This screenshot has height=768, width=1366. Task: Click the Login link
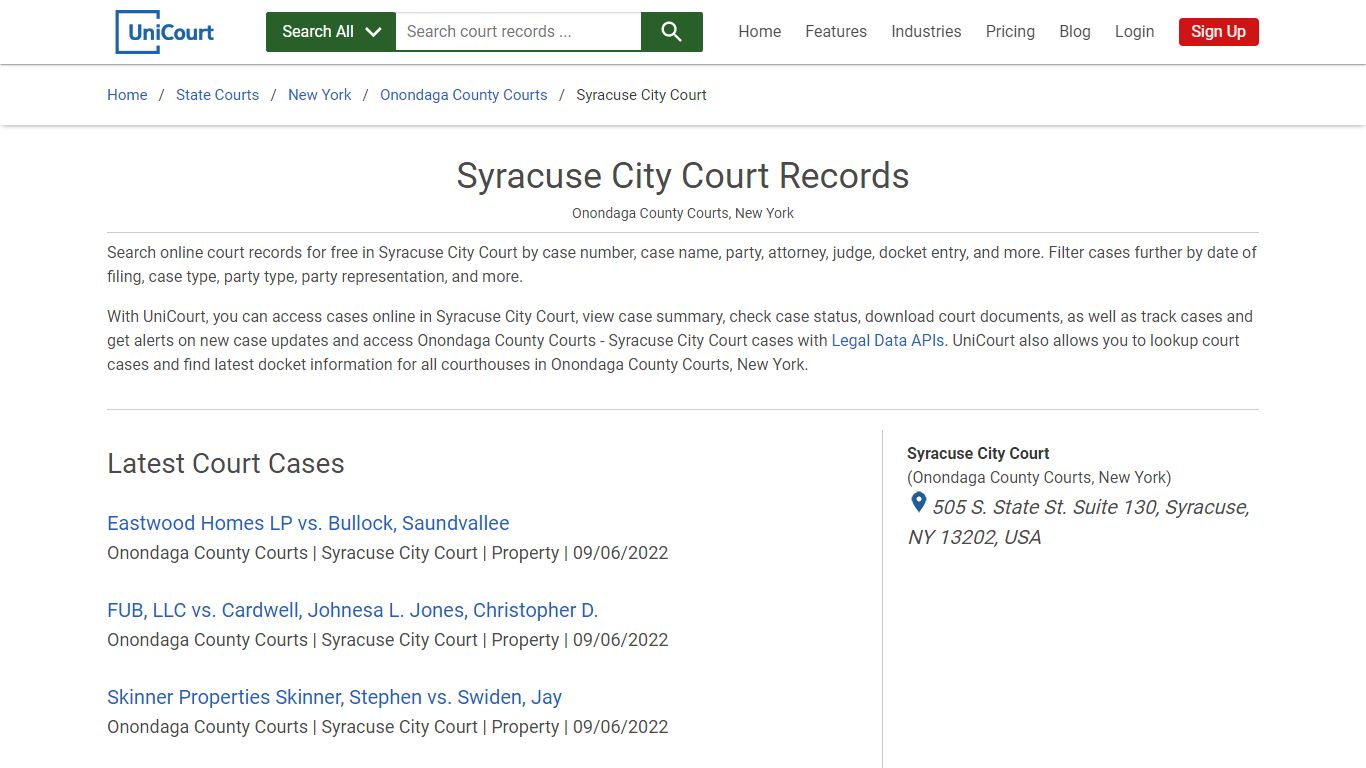(x=1134, y=32)
